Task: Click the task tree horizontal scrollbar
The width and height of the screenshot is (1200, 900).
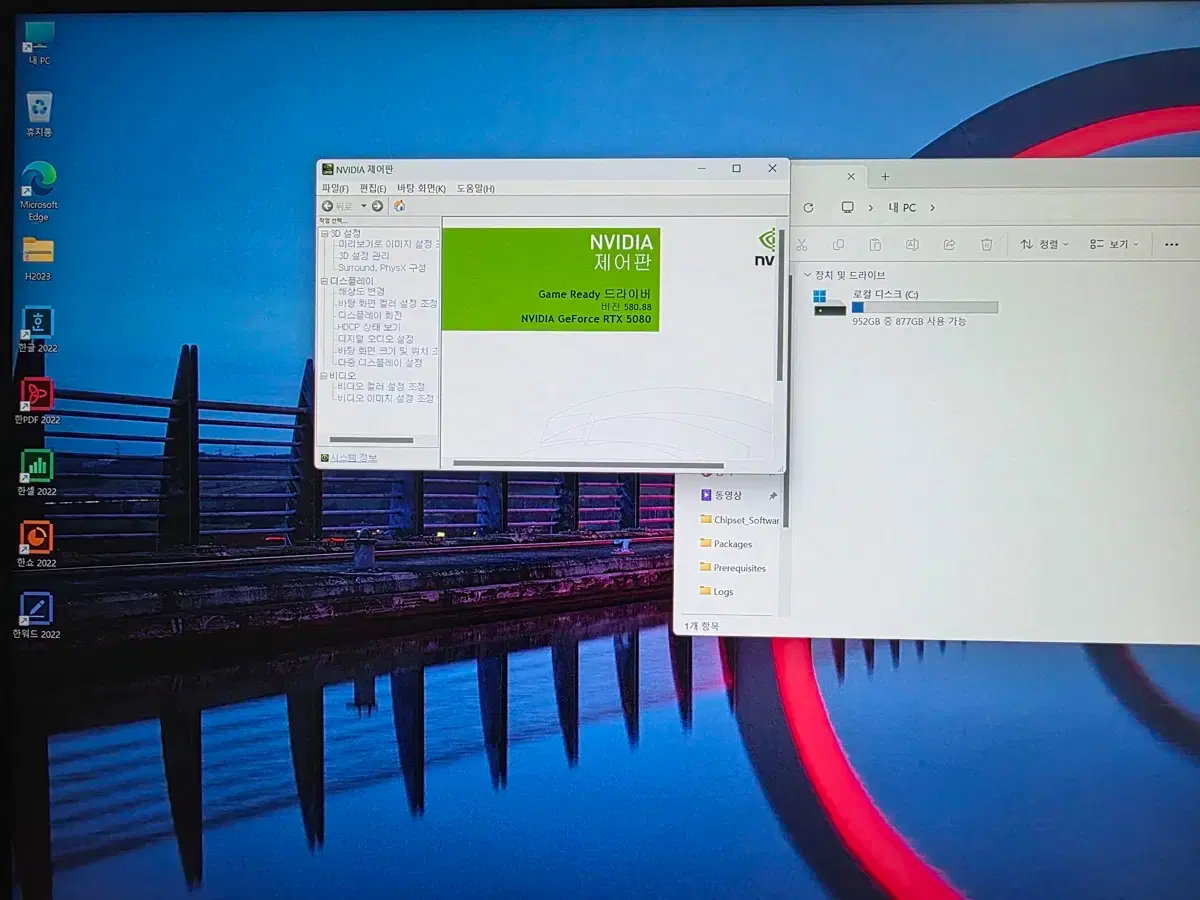Action: 371,440
